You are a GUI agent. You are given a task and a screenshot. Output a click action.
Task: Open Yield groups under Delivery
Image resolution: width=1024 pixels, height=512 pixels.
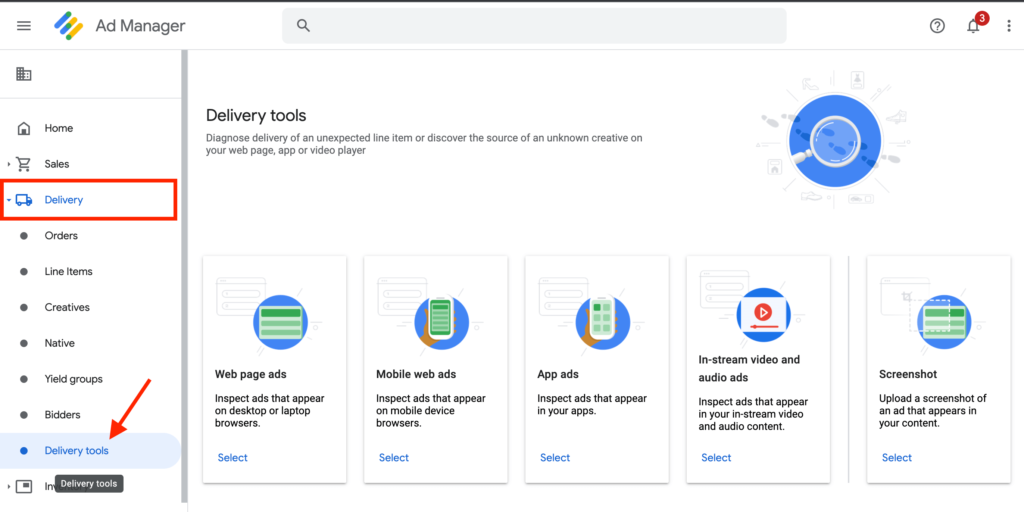click(74, 379)
